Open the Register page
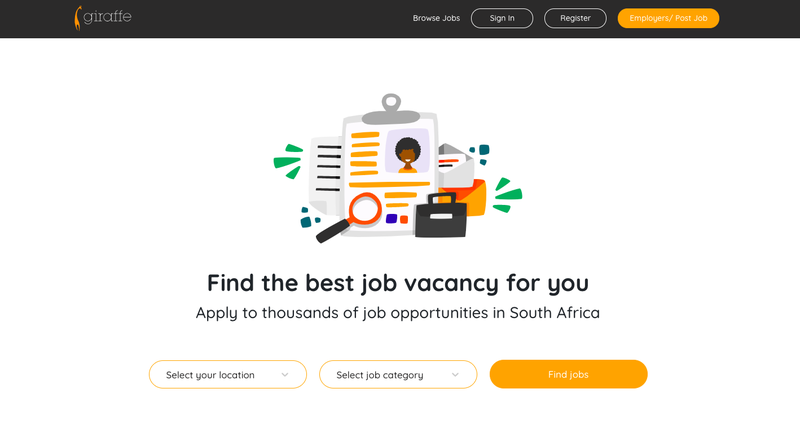 click(575, 18)
